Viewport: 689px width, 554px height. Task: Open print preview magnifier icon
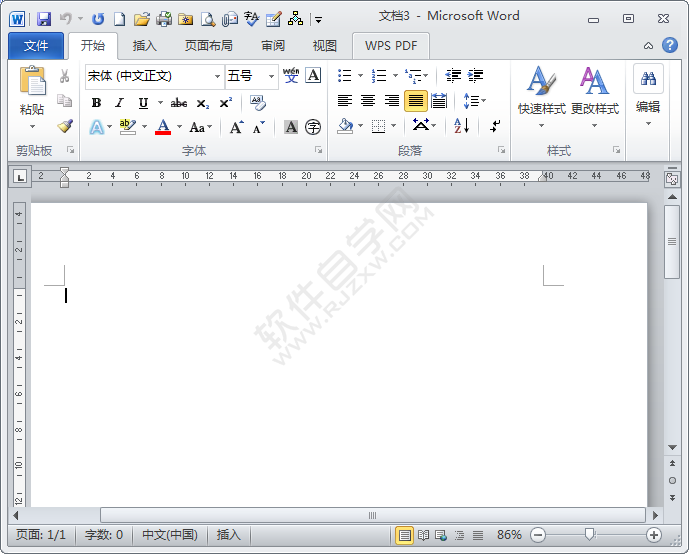coord(208,19)
